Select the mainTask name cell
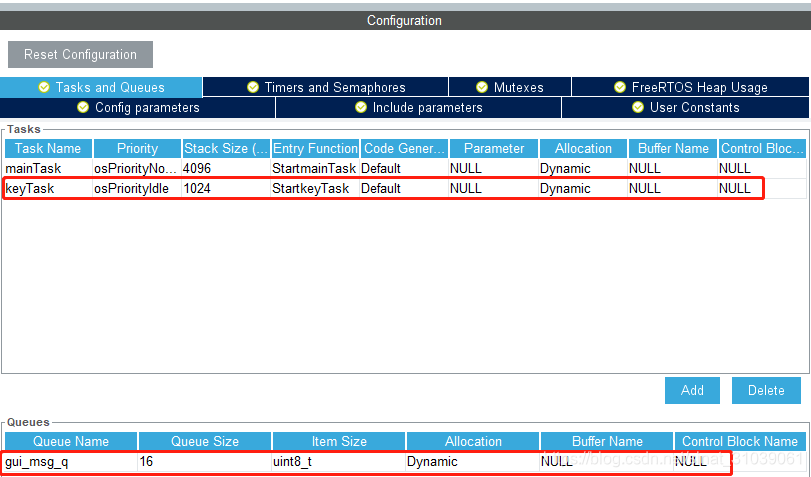 (48, 169)
